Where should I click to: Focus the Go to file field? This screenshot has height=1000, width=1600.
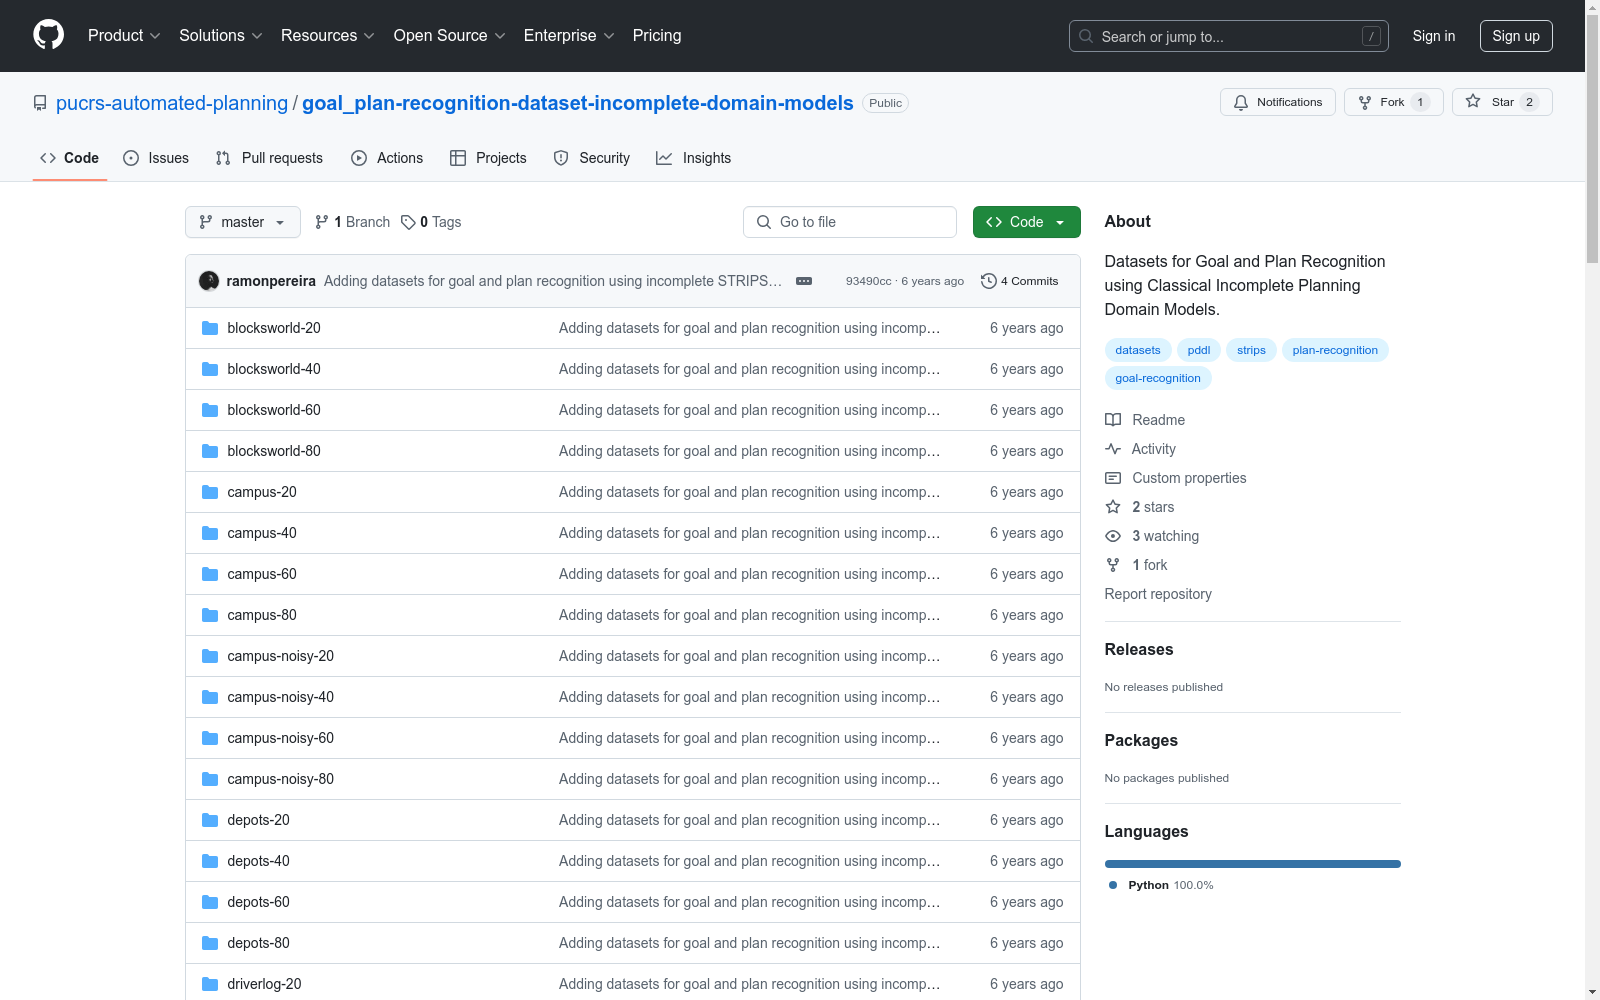(850, 222)
